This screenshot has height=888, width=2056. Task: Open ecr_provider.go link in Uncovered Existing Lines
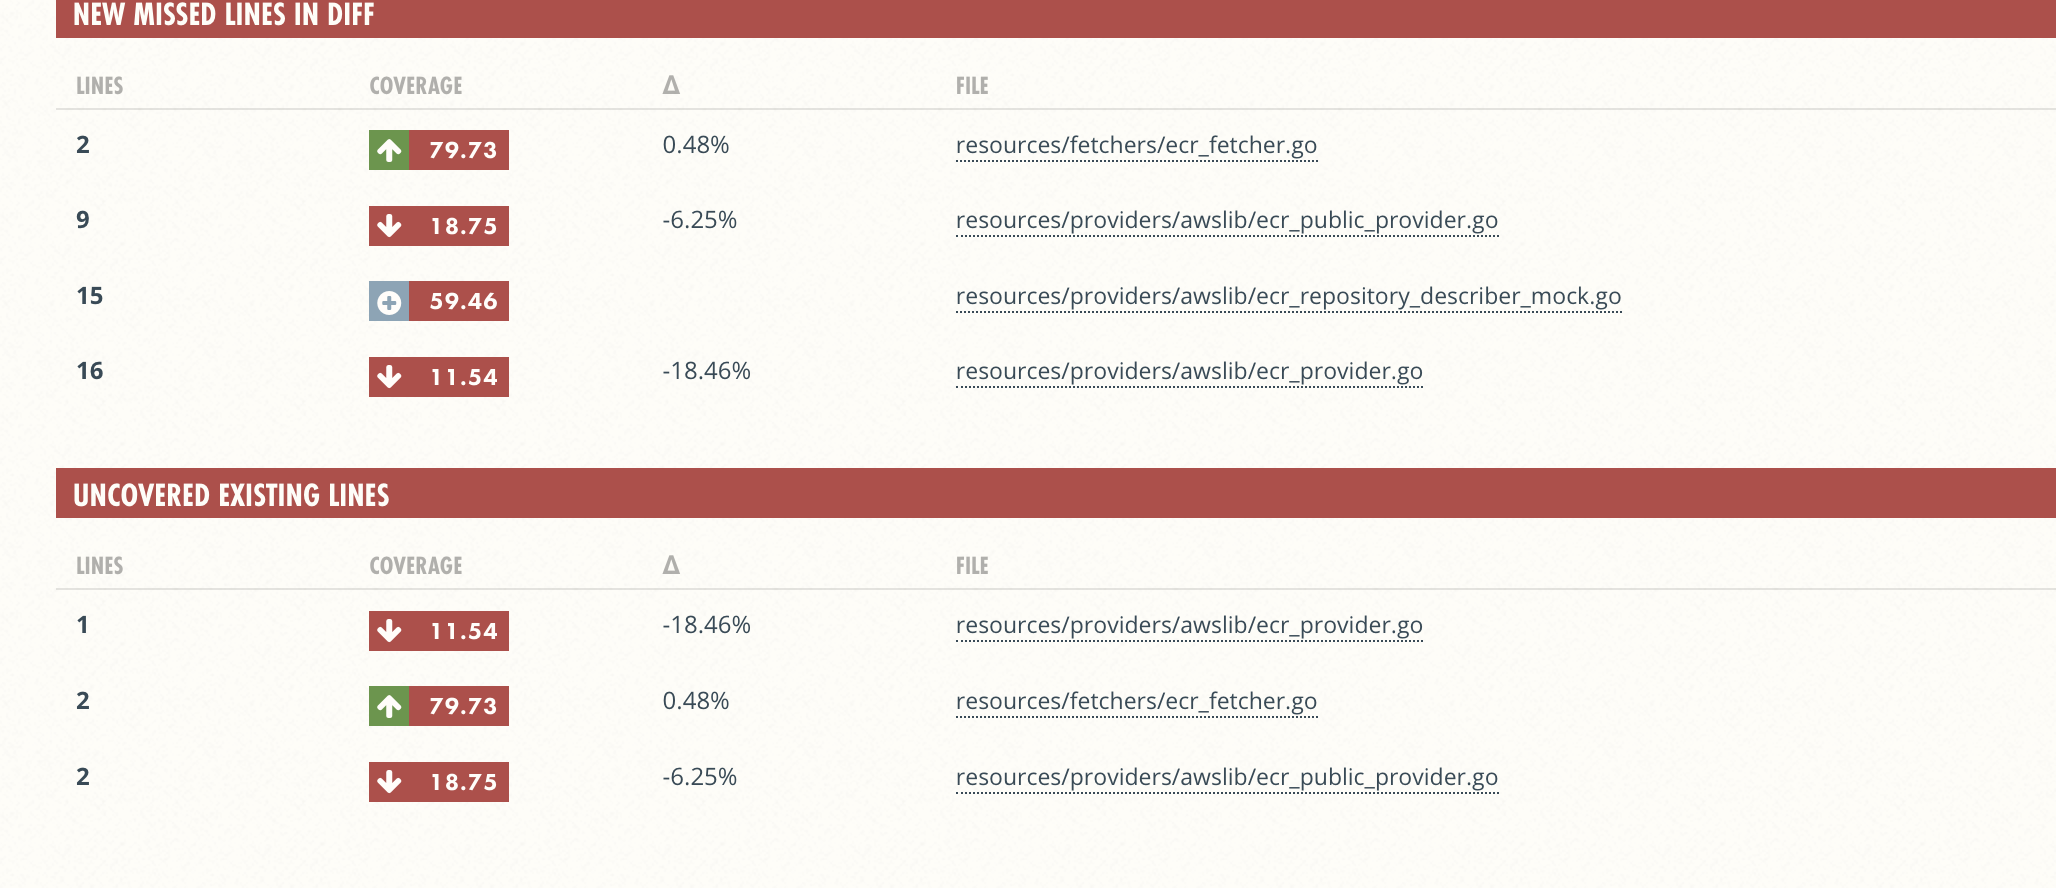(1189, 626)
